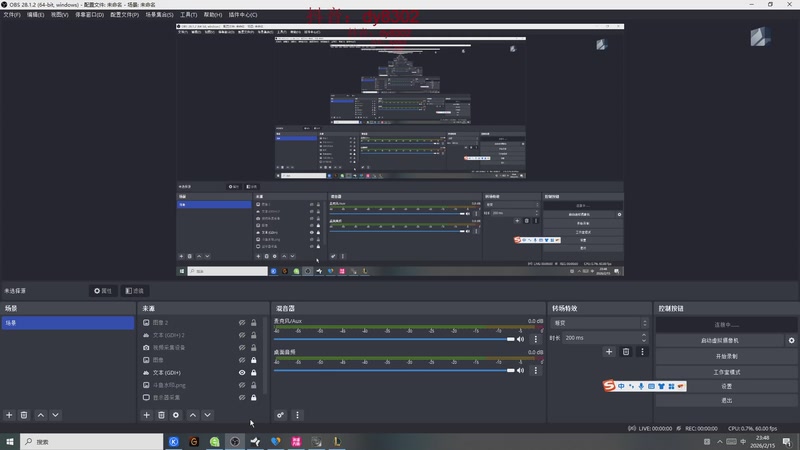The height and width of the screenshot is (450, 800).
Task: Open 文件(F) menu
Action: click(12, 15)
